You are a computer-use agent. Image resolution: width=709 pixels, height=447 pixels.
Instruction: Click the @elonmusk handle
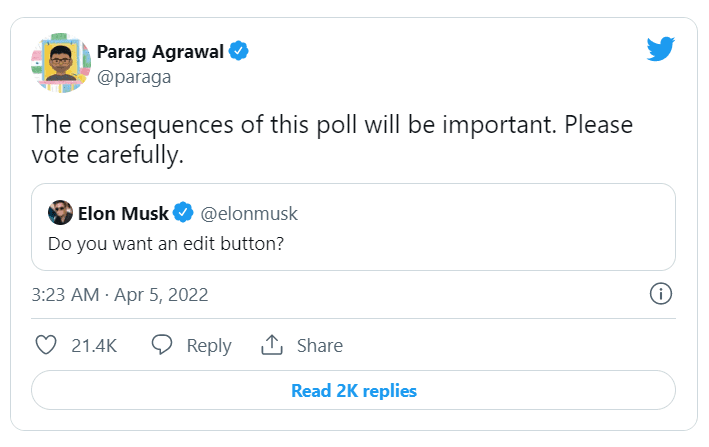point(250,213)
